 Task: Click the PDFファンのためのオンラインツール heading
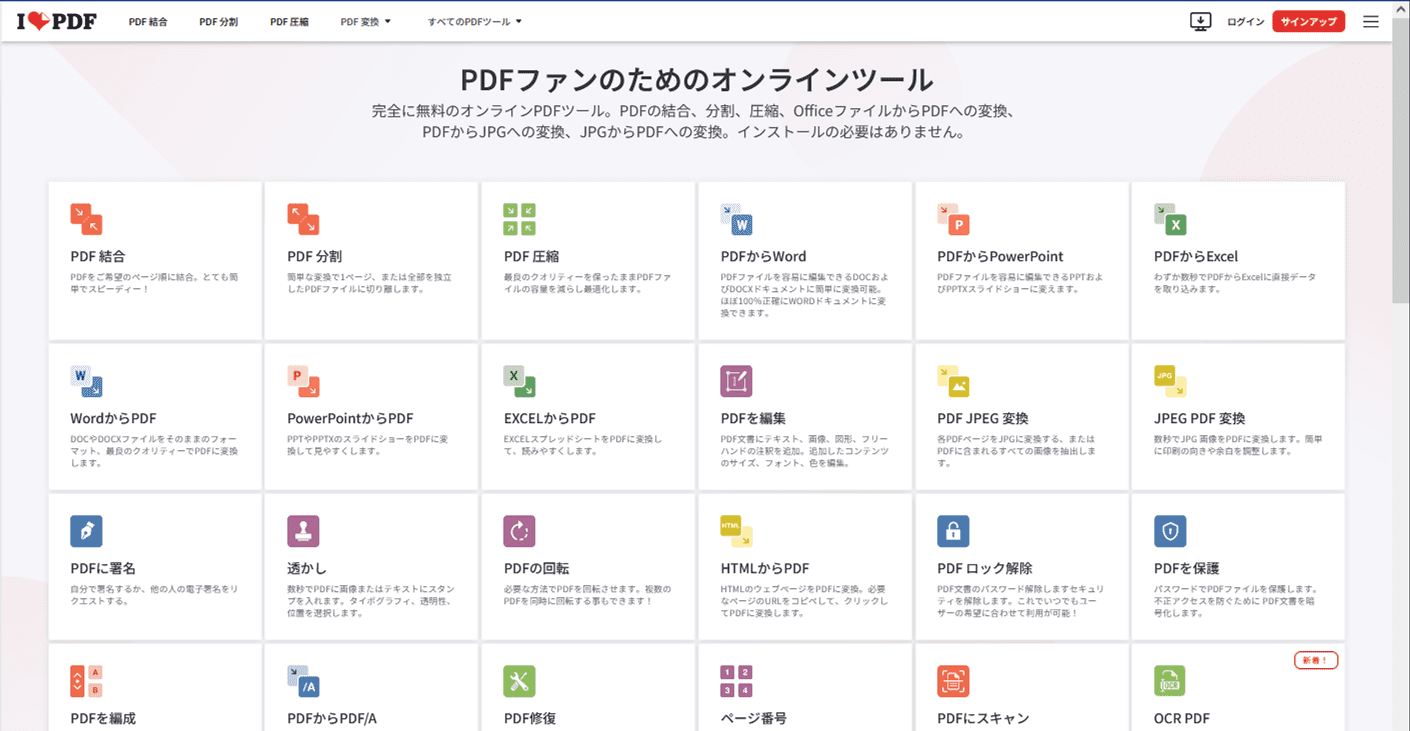pos(697,80)
